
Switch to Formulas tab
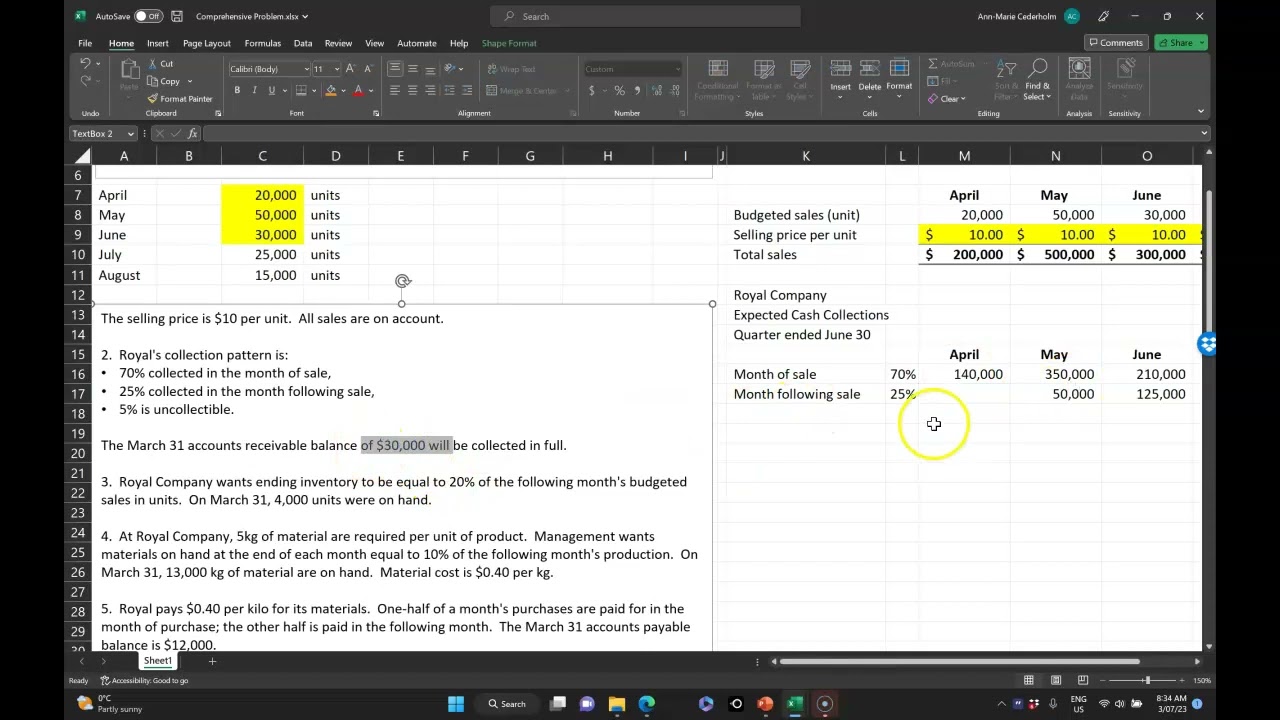(262, 43)
